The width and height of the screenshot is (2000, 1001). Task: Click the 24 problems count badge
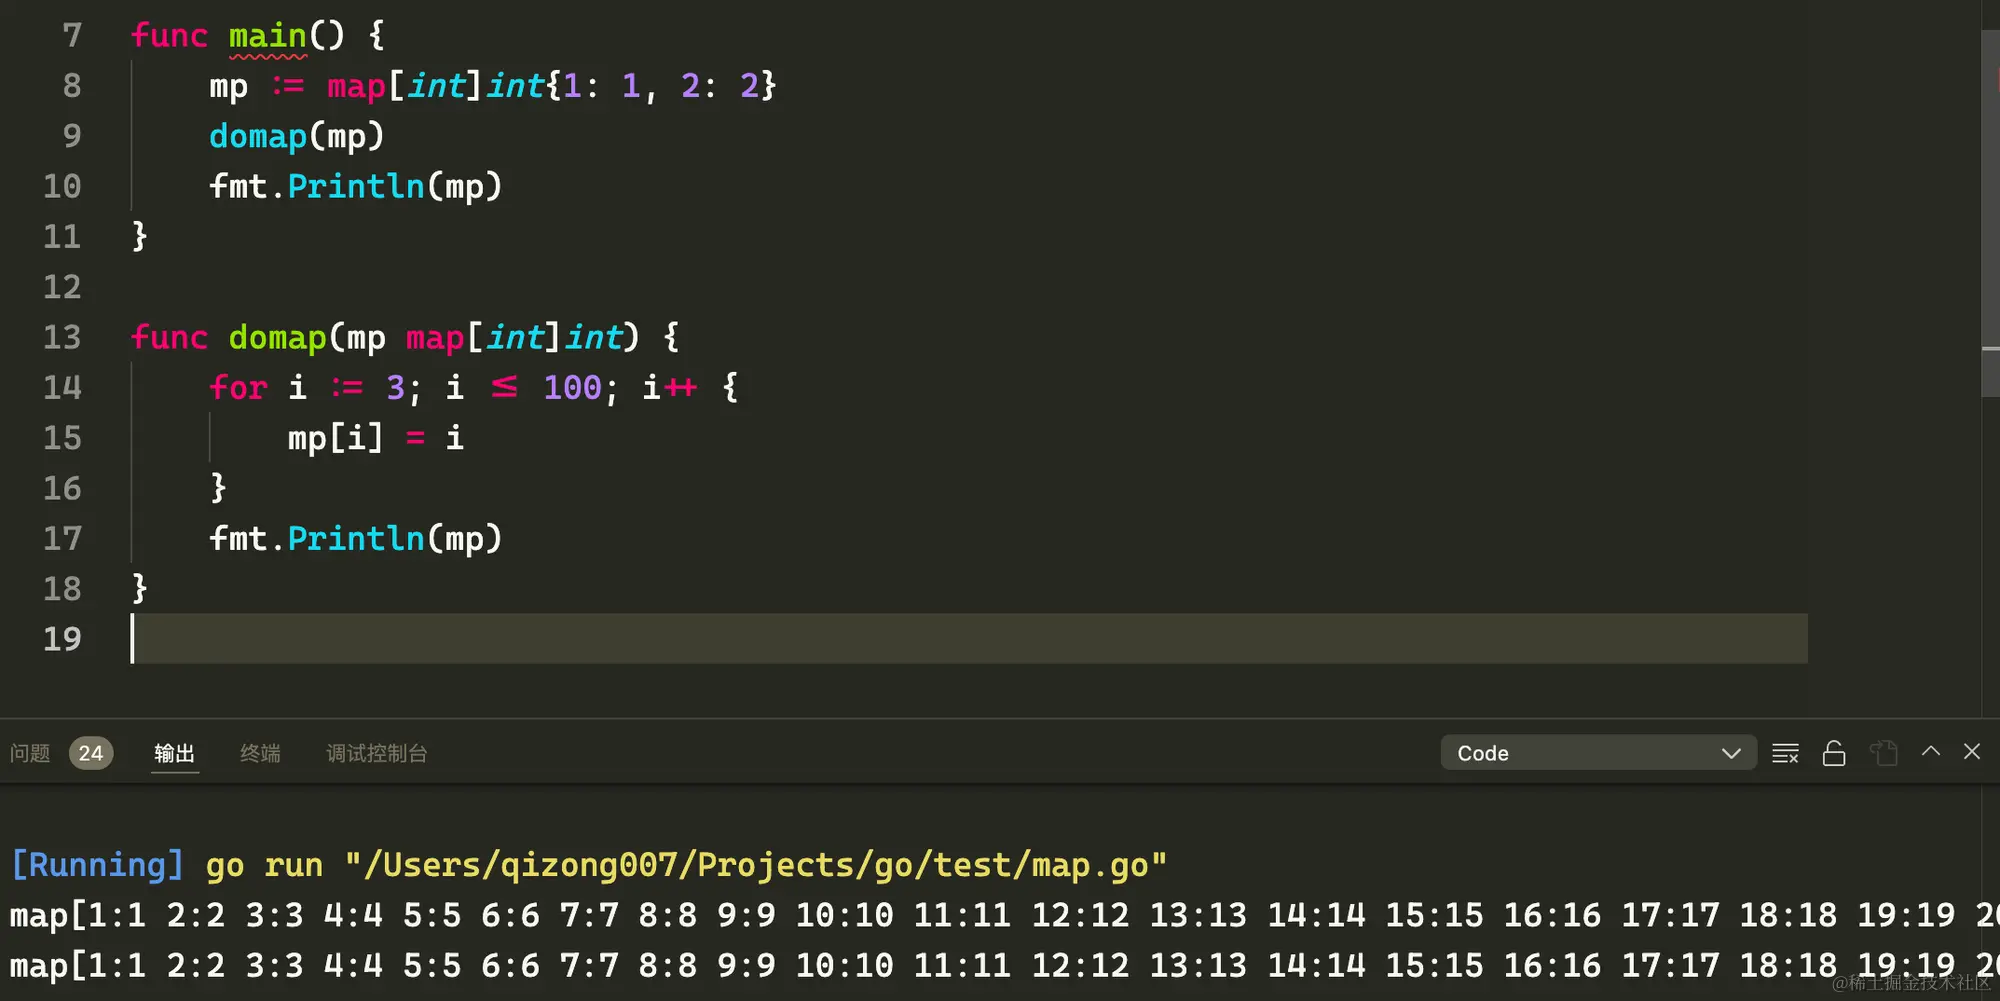click(x=91, y=753)
